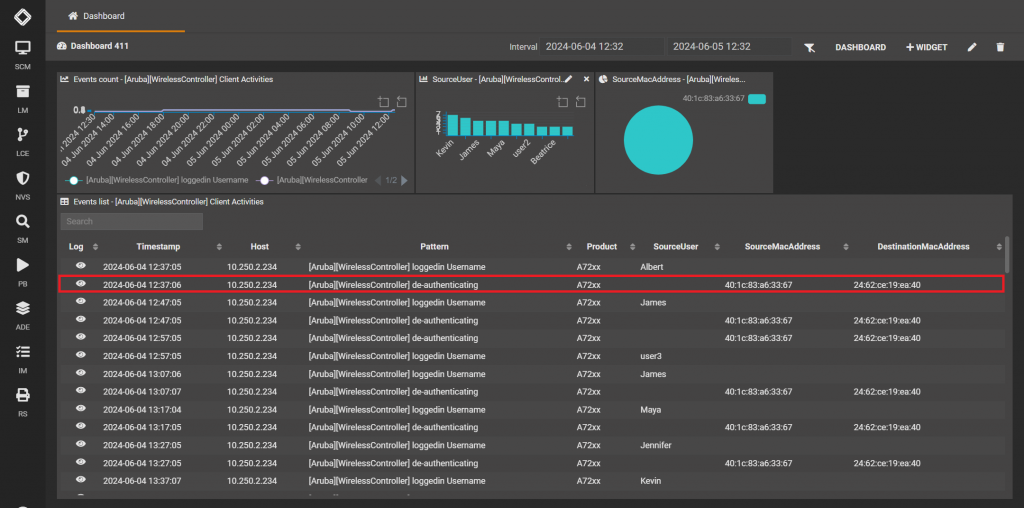Edit dashboard with the pencil icon
This screenshot has width=1024, height=508.
972,47
